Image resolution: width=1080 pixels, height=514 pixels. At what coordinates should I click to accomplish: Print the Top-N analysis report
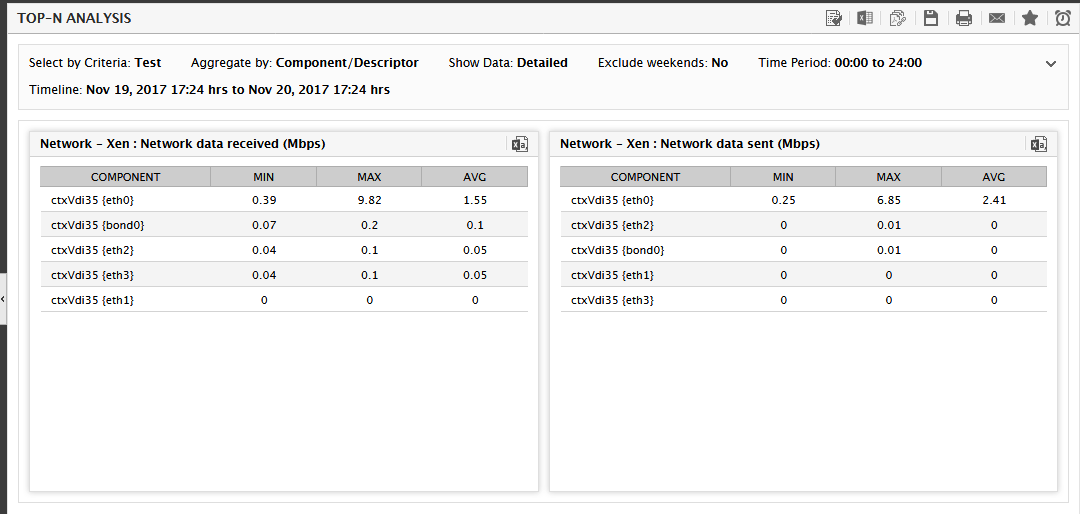click(x=964, y=19)
